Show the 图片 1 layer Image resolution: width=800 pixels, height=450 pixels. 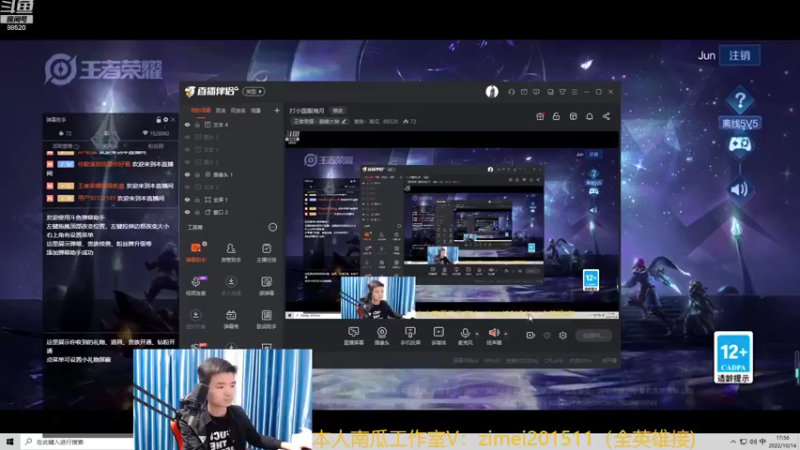[187, 137]
